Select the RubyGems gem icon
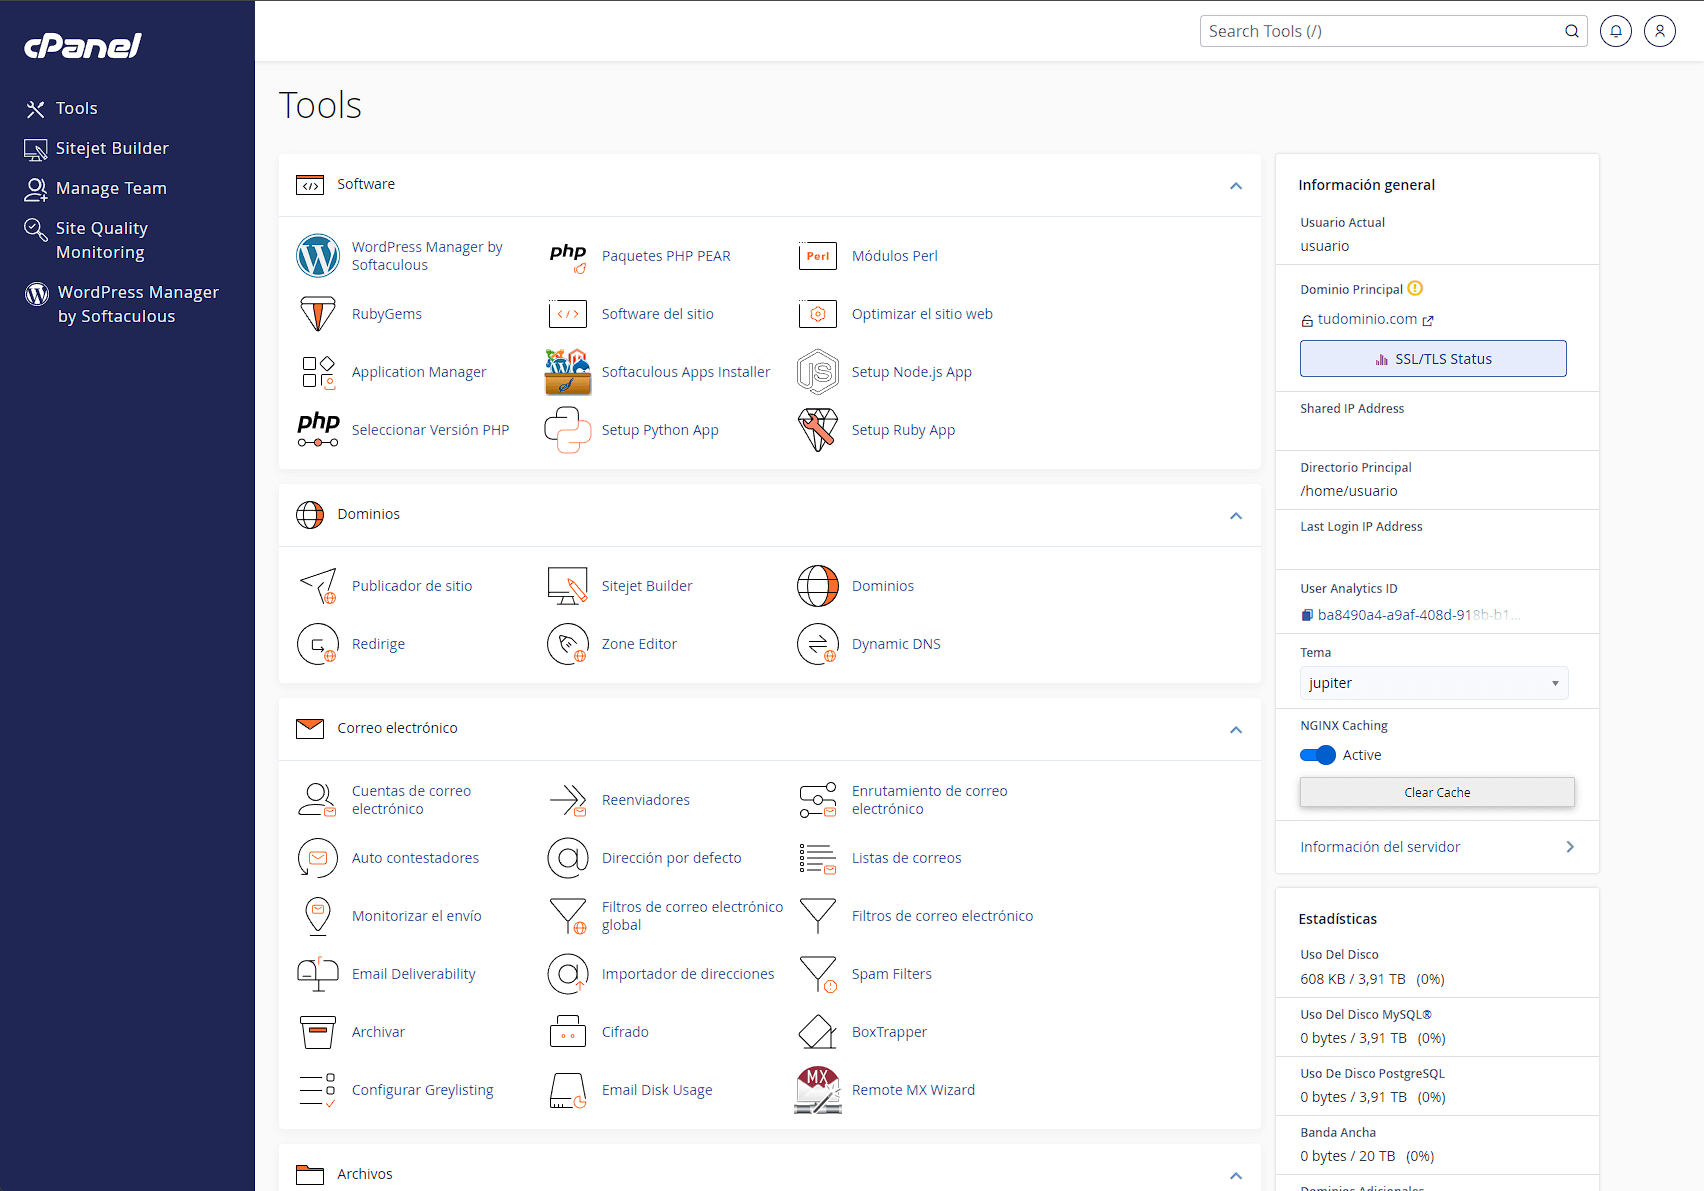 click(318, 314)
